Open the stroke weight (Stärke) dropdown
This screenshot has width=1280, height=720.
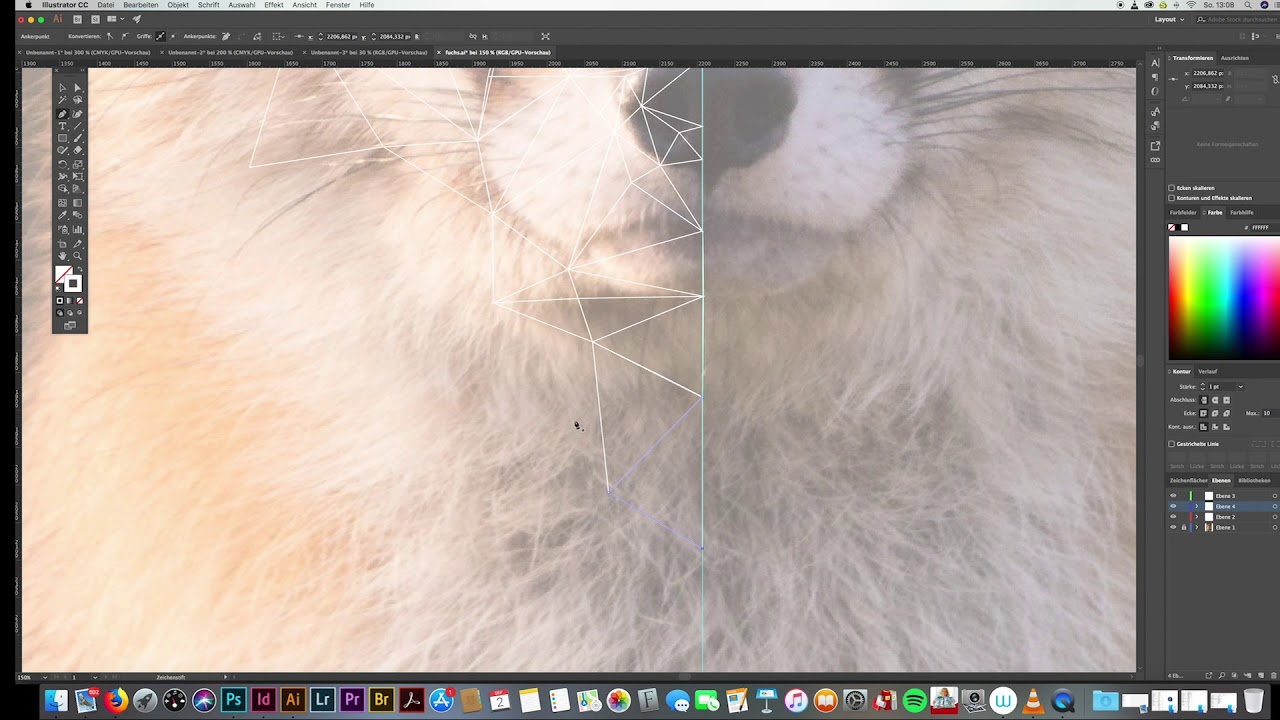pyautogui.click(x=1241, y=387)
